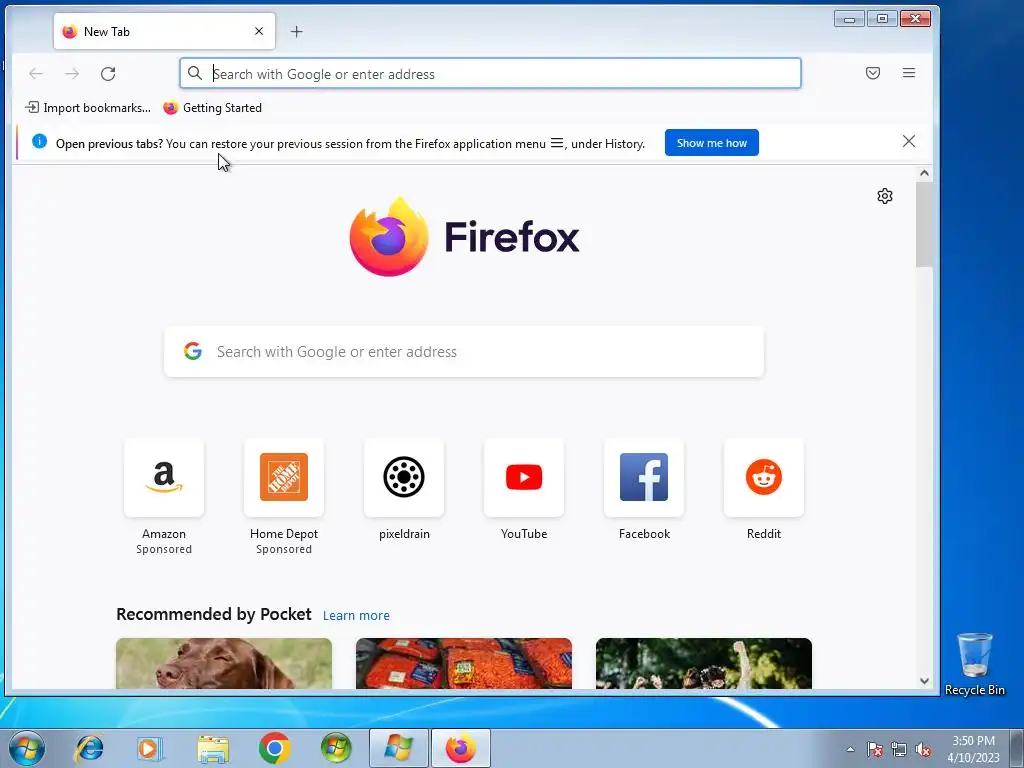1024x768 pixels.
Task: Click scrollbar up arrow on the page
Action: click(x=924, y=173)
